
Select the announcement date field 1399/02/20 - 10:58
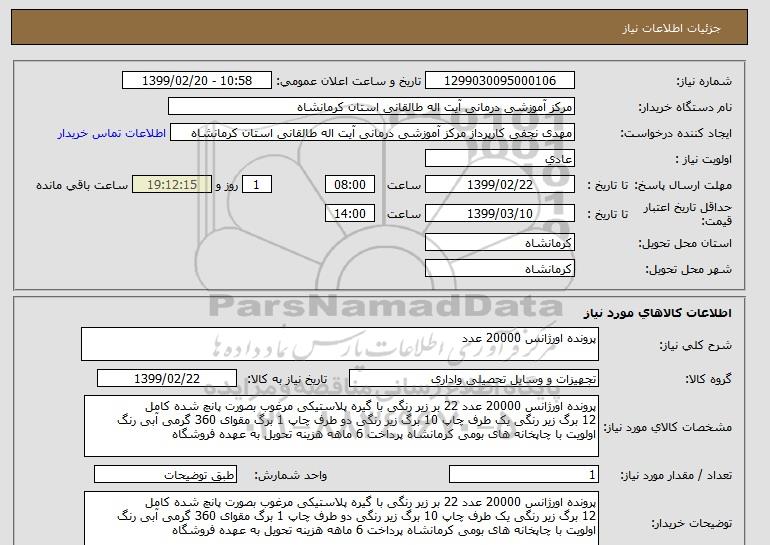click(x=196, y=81)
